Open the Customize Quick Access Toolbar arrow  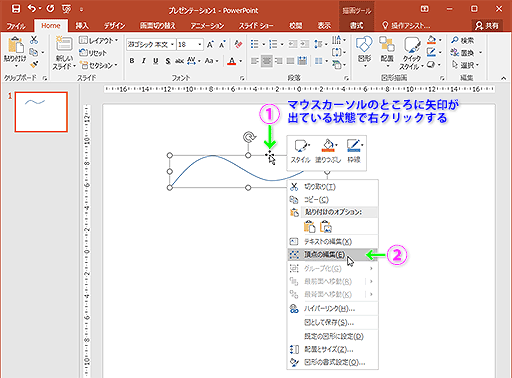(81, 10)
